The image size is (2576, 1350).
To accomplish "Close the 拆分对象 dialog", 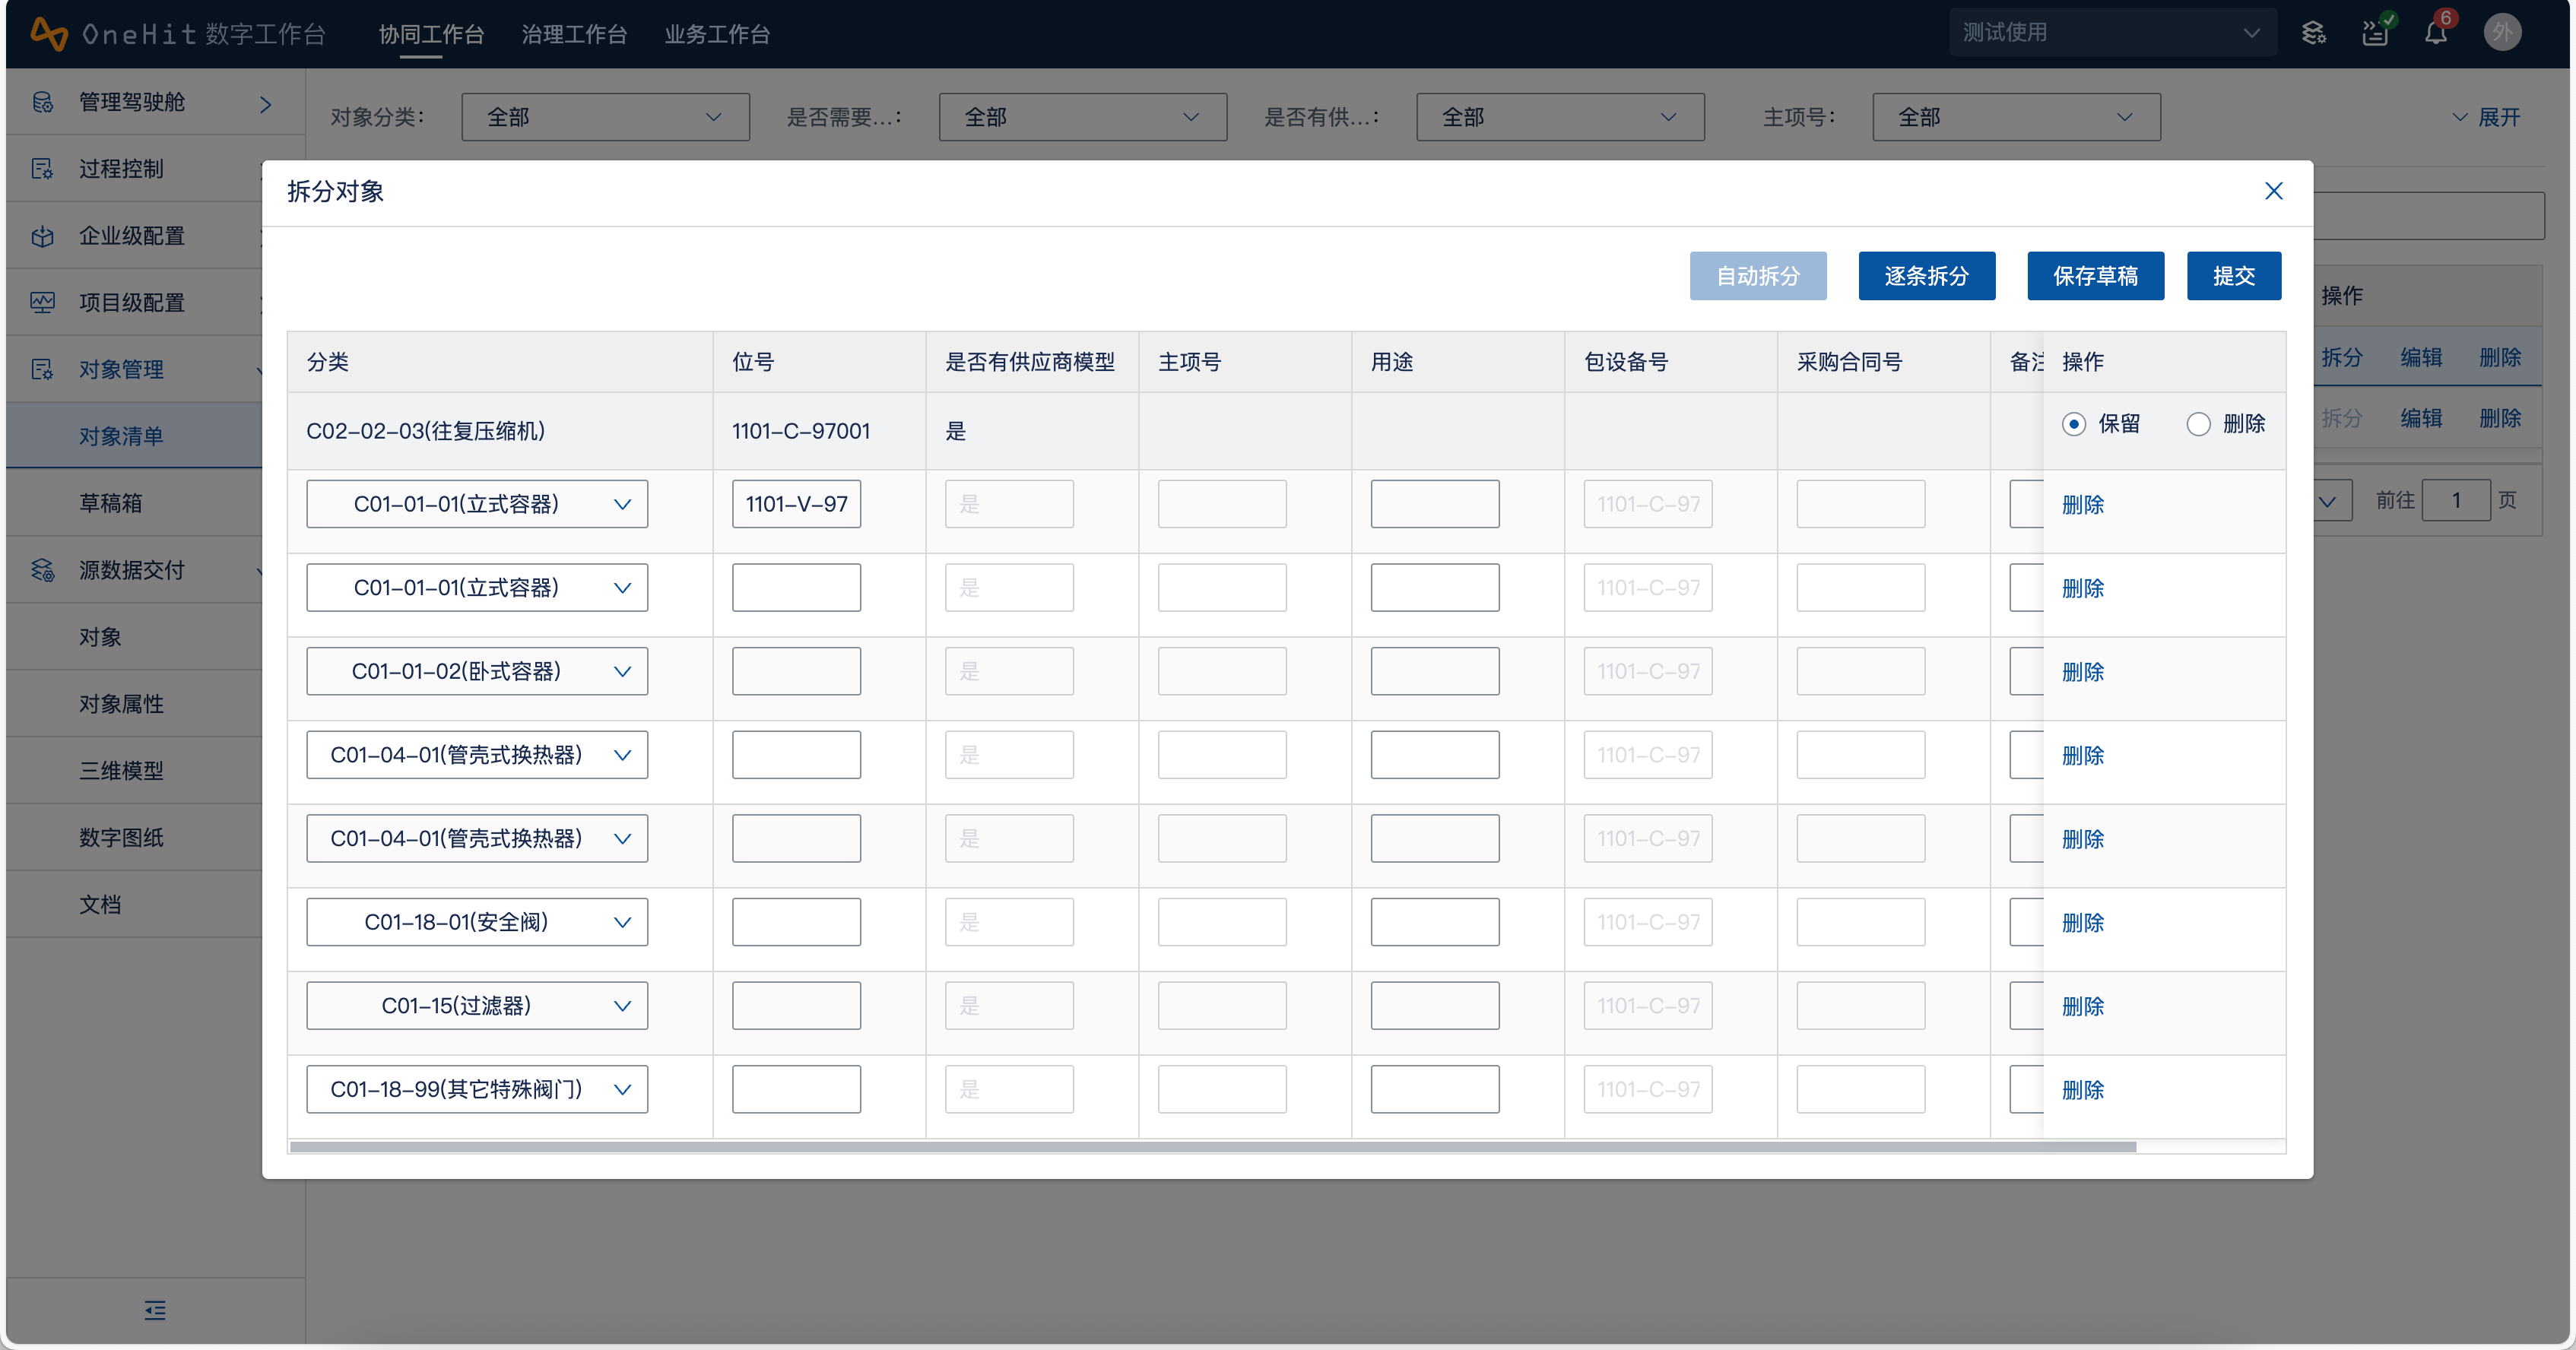I will [x=2273, y=191].
